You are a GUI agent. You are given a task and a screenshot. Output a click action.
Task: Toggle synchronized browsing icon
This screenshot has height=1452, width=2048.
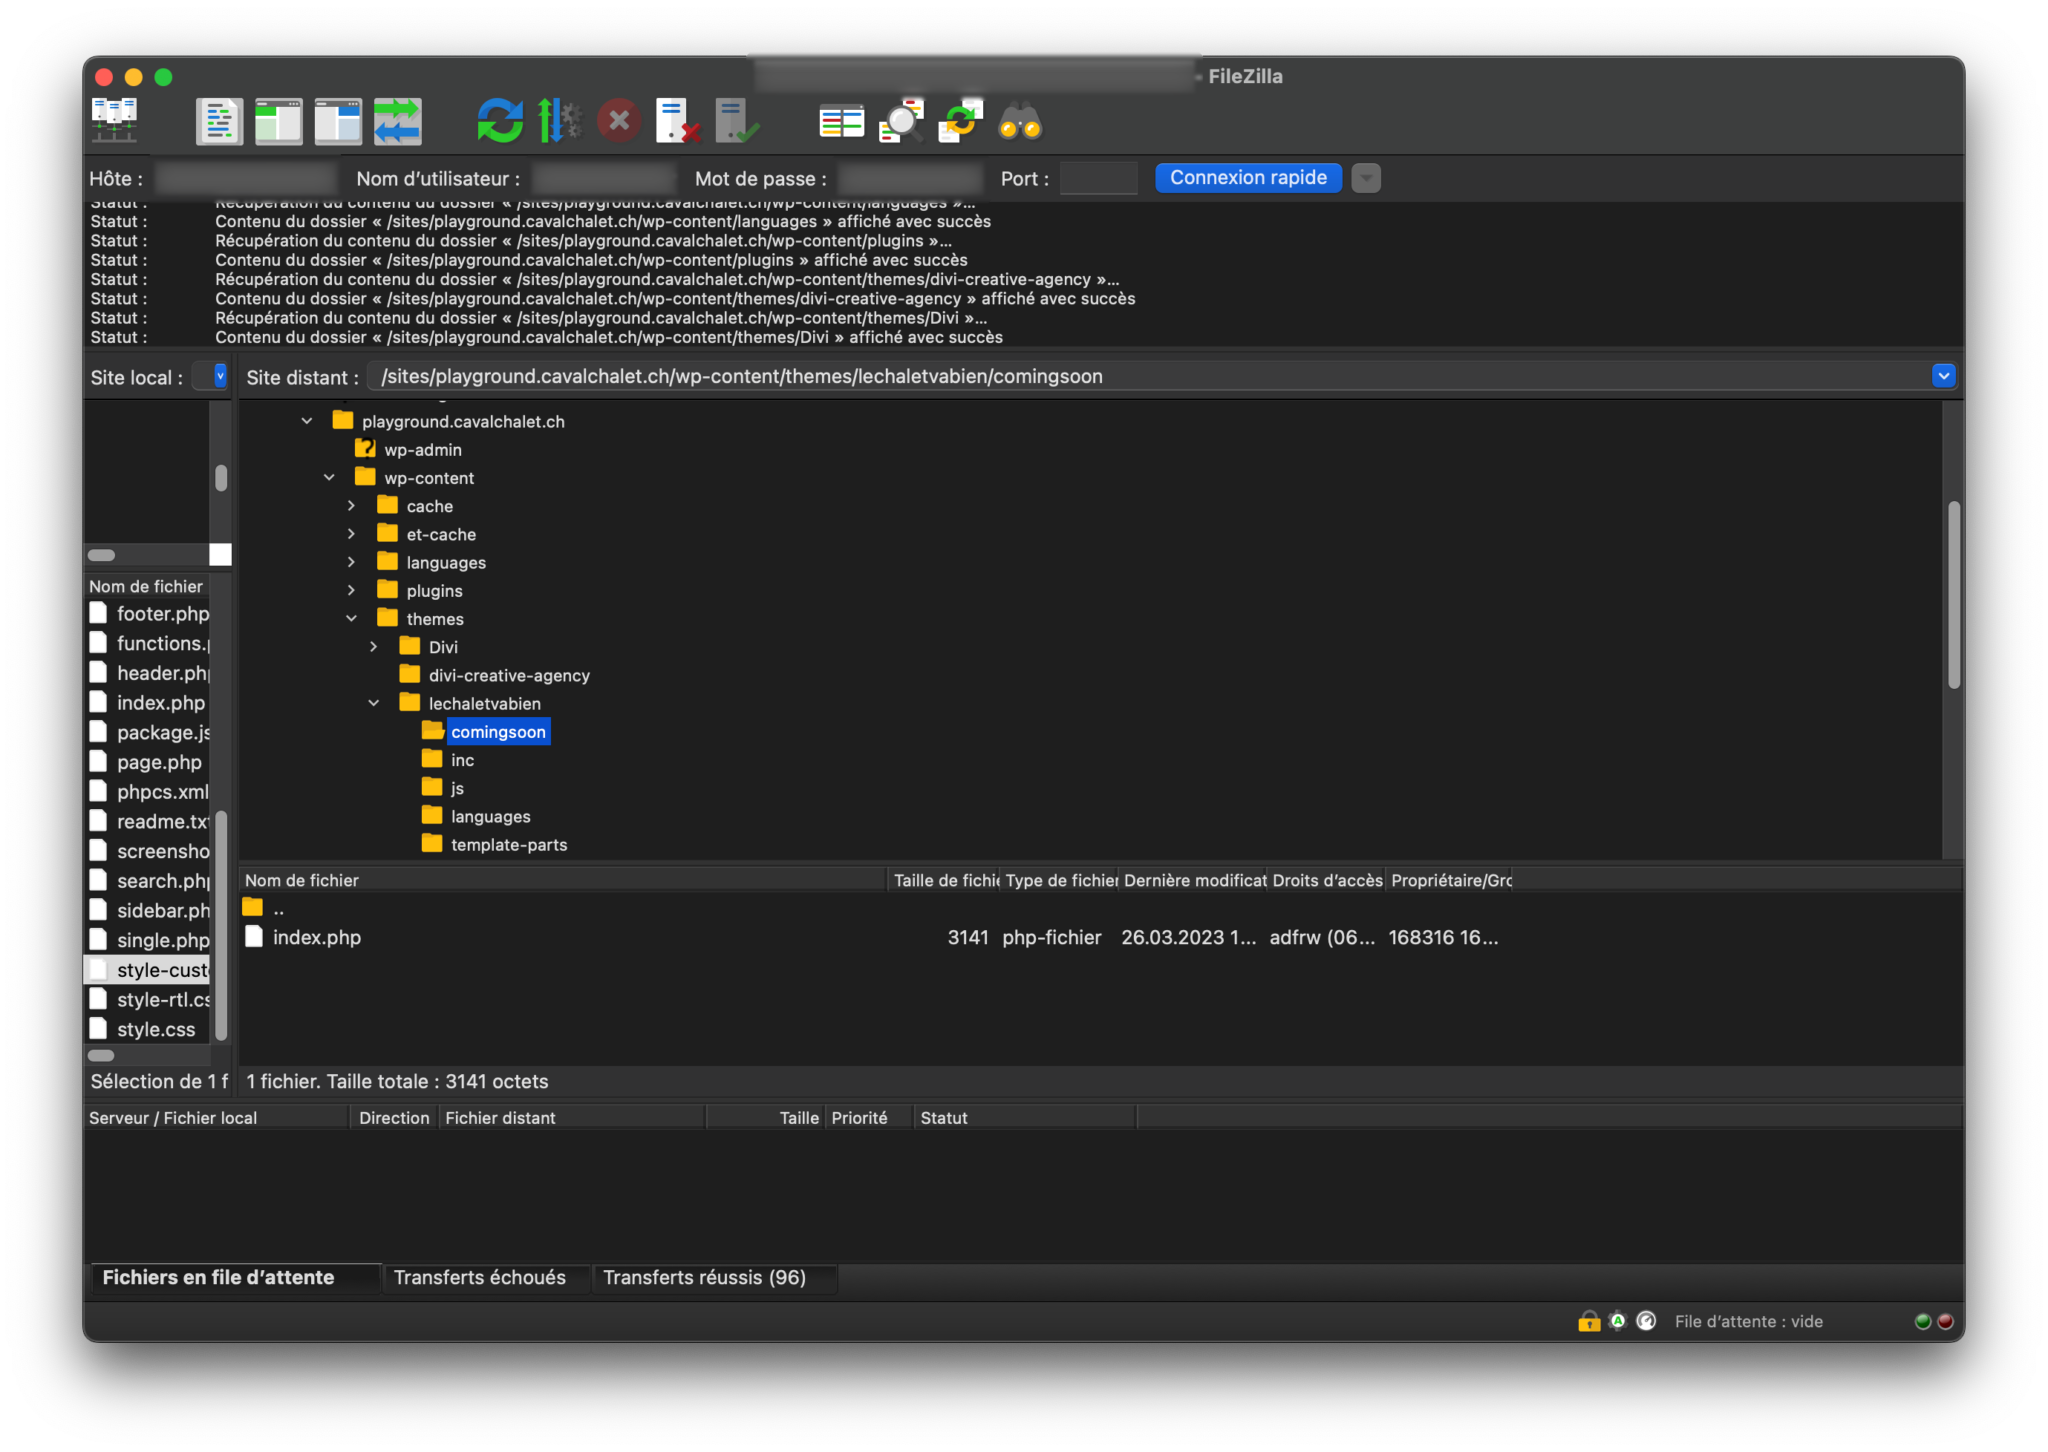coord(960,121)
